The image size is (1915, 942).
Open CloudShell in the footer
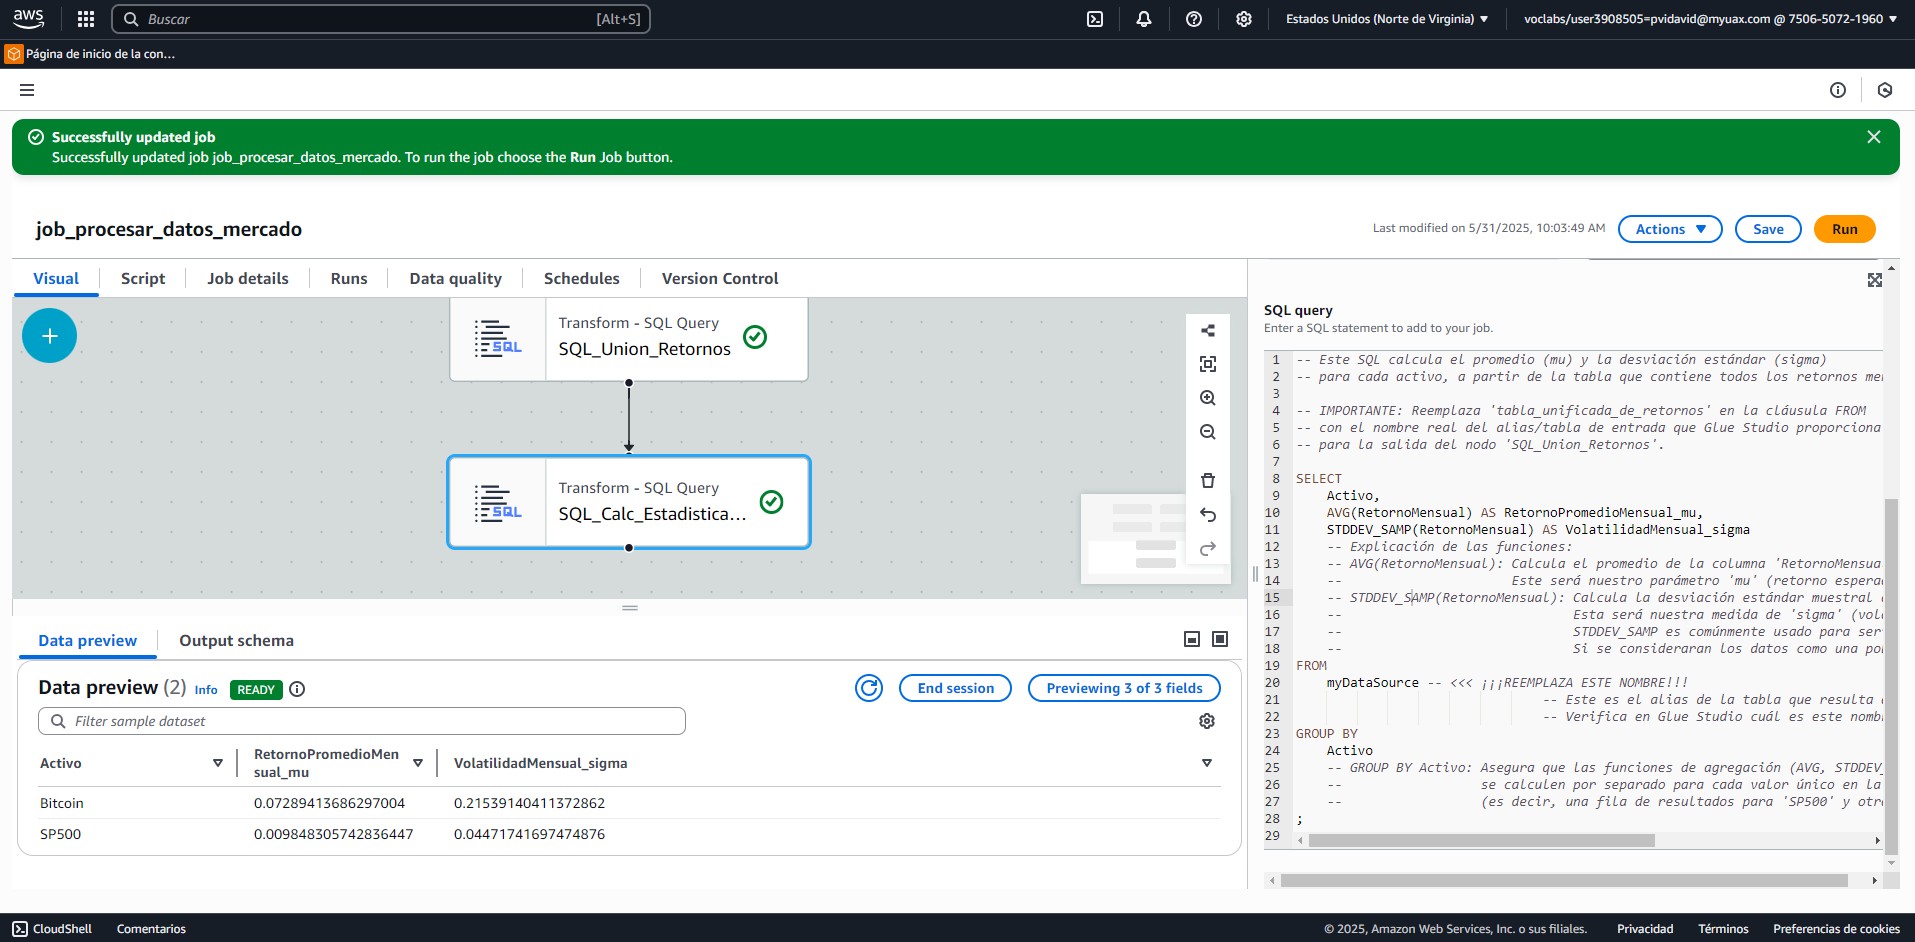[x=52, y=929]
